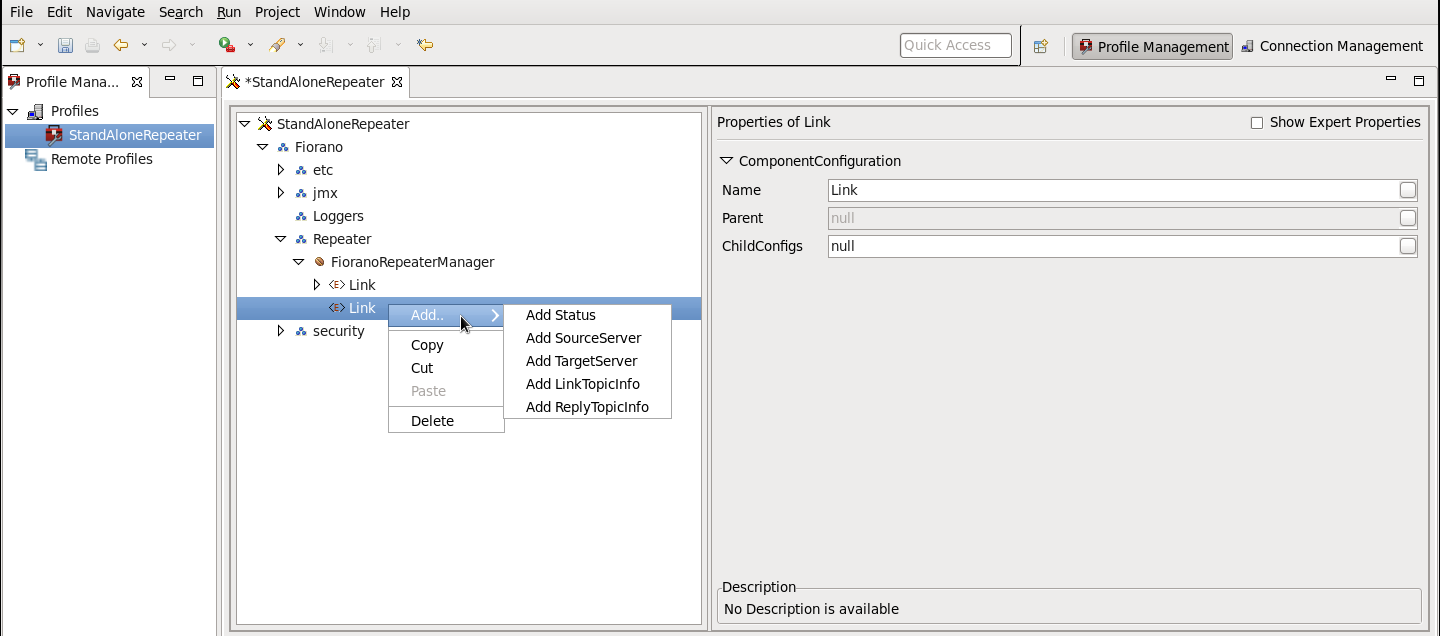
Task: Click the Name field containing Link
Action: [x=1113, y=190]
